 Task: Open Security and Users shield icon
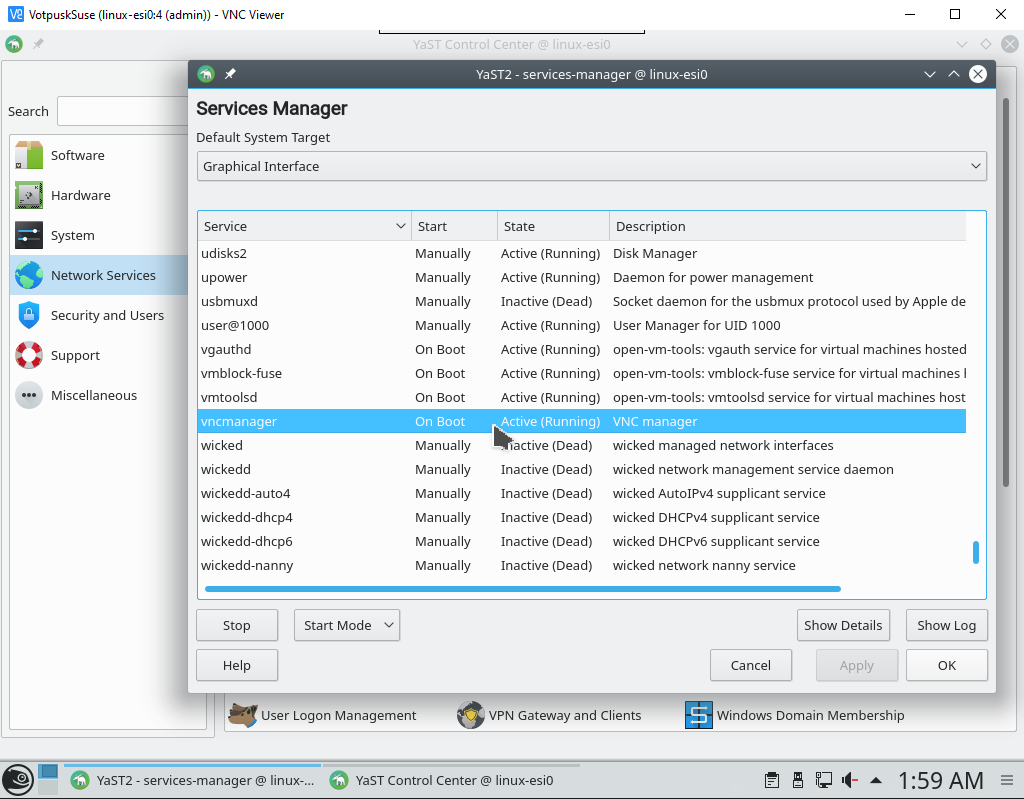click(x=29, y=315)
